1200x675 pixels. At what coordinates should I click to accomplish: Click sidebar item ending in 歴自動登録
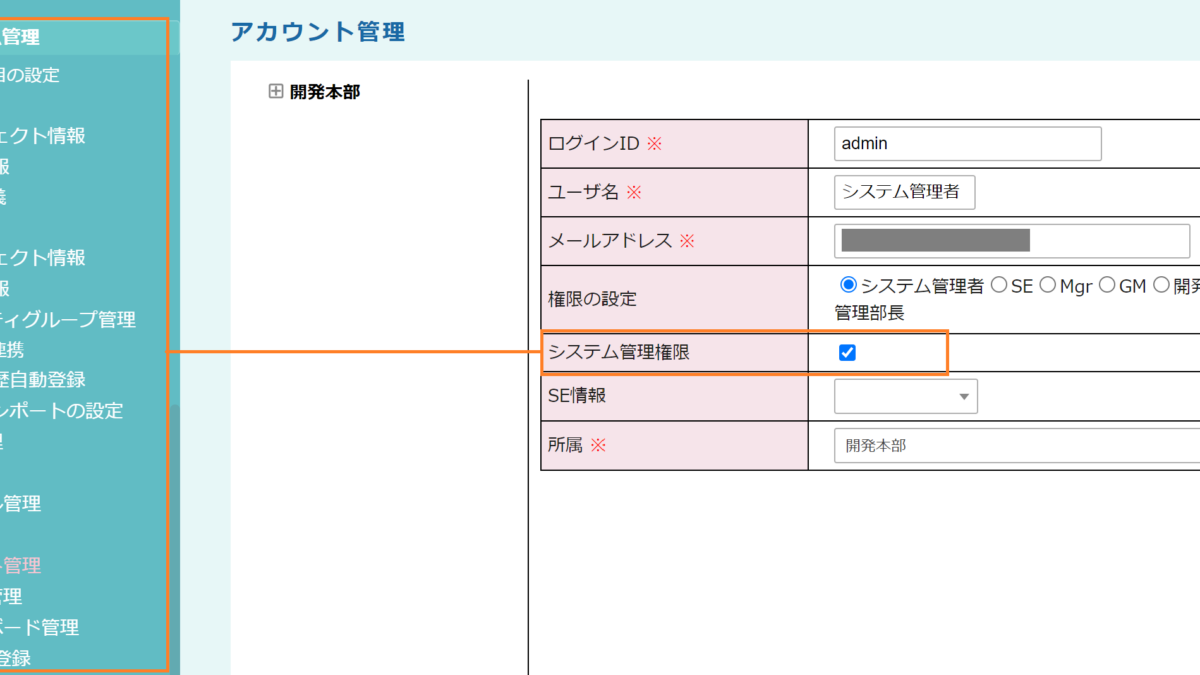tap(43, 380)
